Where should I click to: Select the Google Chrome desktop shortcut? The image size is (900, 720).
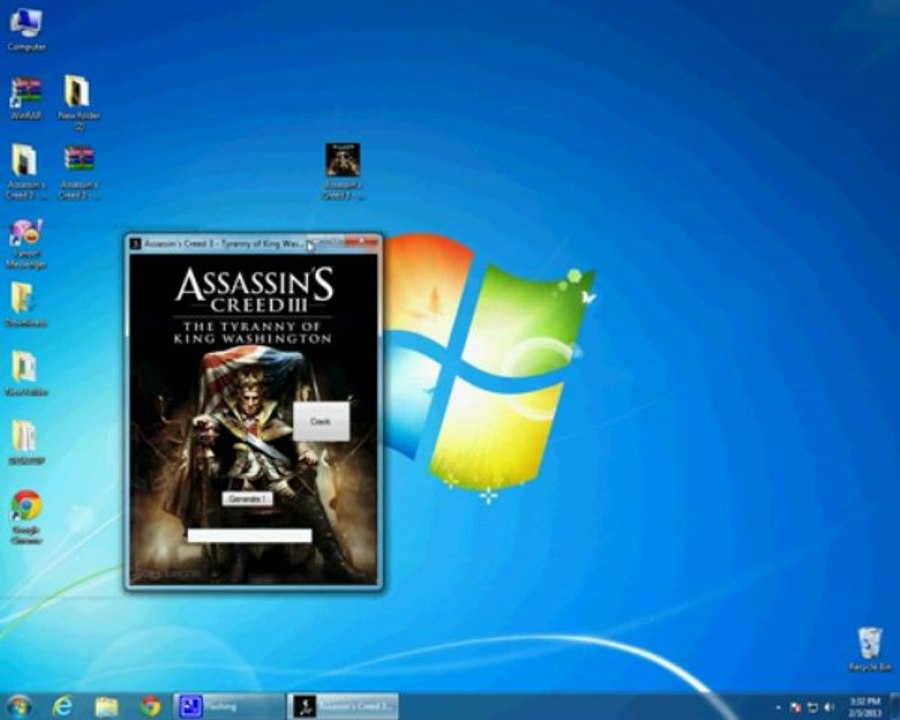26,517
